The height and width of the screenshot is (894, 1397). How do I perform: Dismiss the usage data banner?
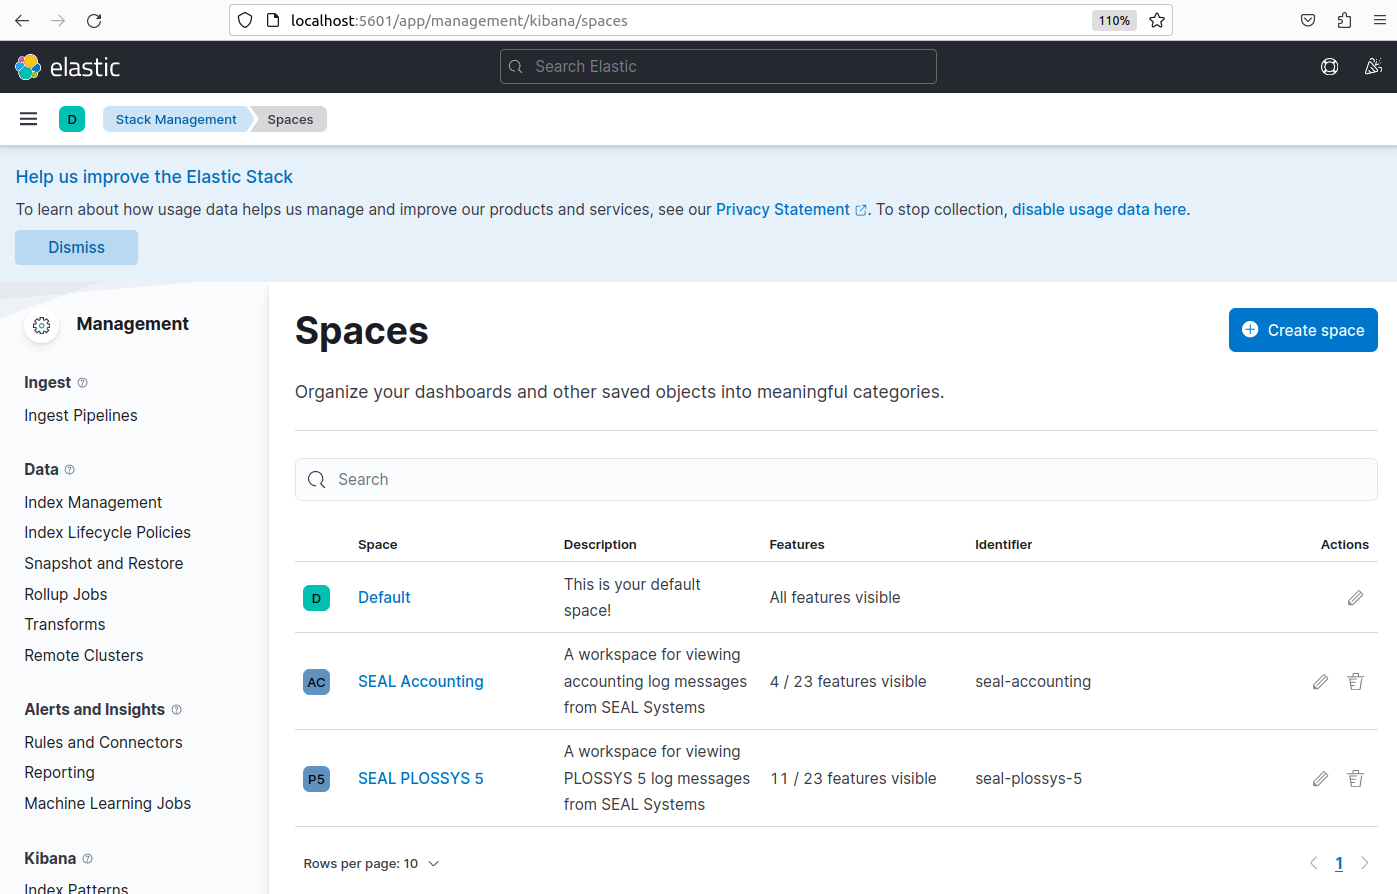pyautogui.click(x=76, y=247)
